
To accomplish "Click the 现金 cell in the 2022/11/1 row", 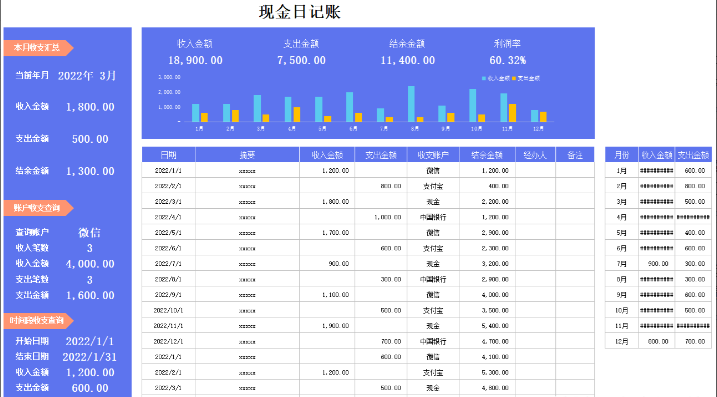I will tap(433, 326).
